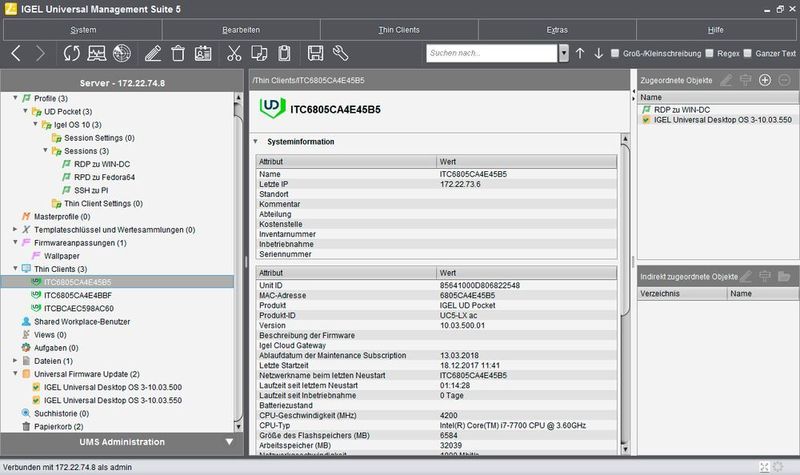Click the scissors Cut icon
This screenshot has height=475, width=800.
234,53
